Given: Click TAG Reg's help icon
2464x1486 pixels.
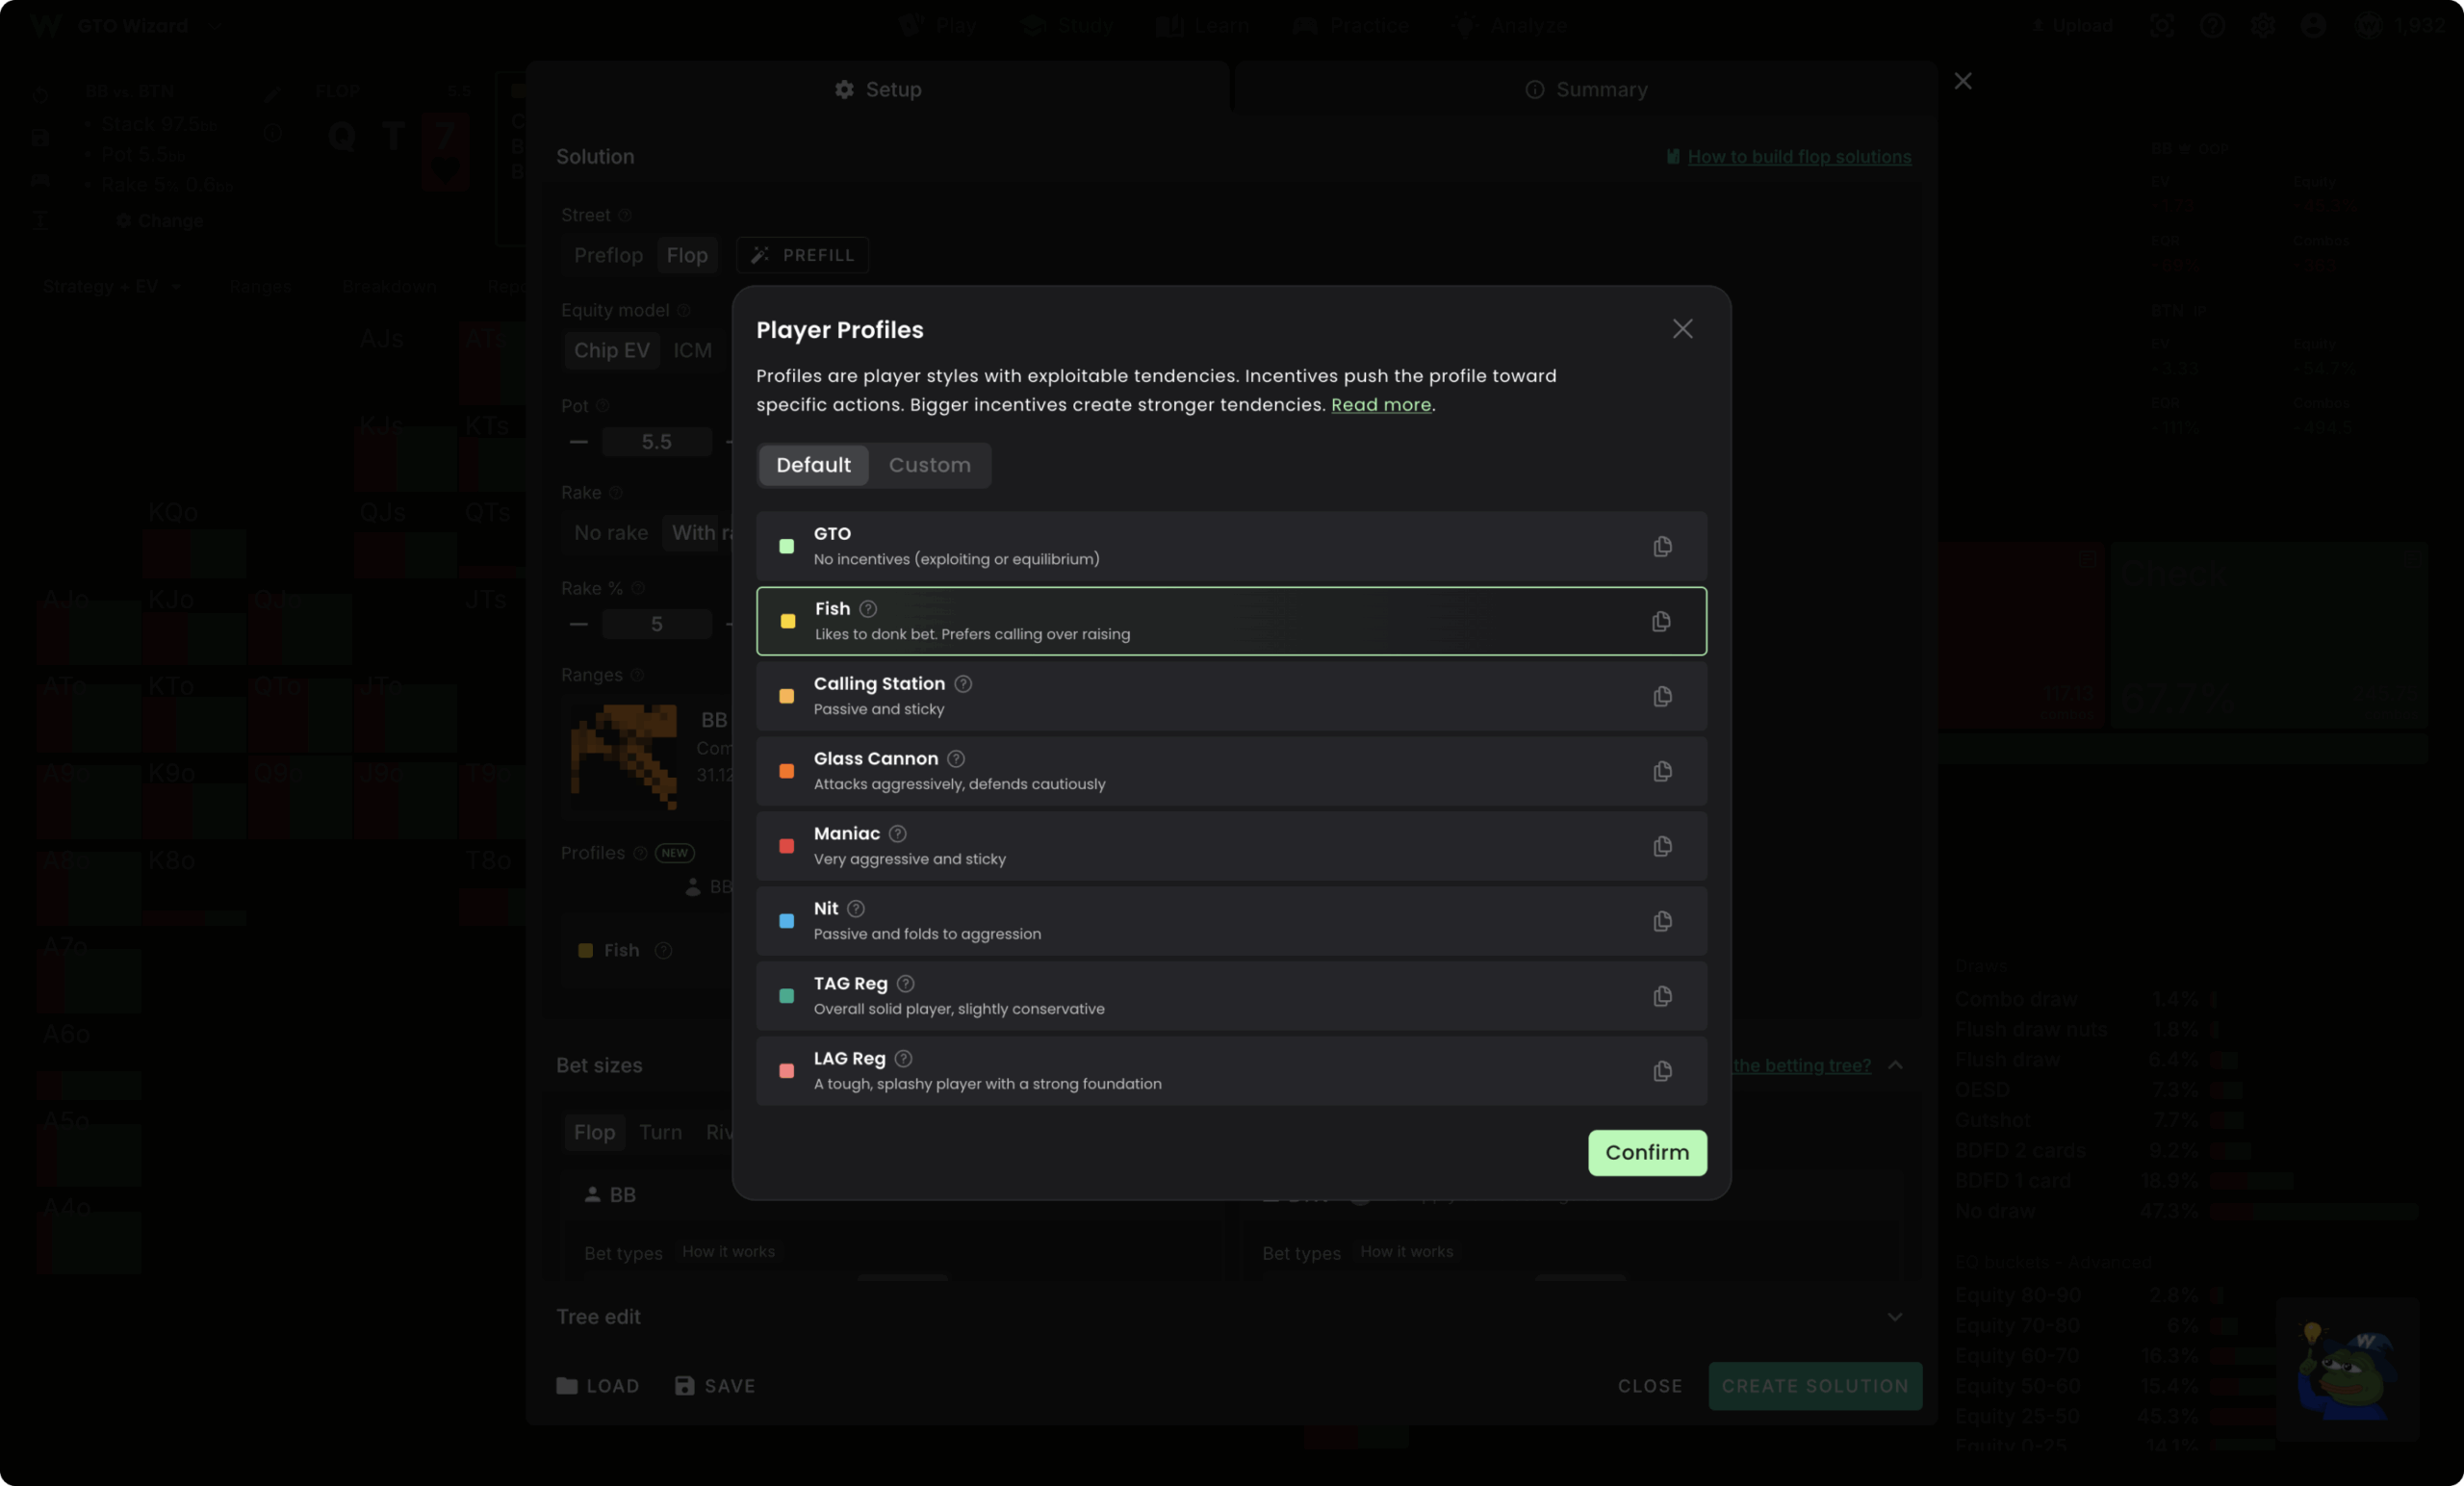Looking at the screenshot, I should 905,983.
